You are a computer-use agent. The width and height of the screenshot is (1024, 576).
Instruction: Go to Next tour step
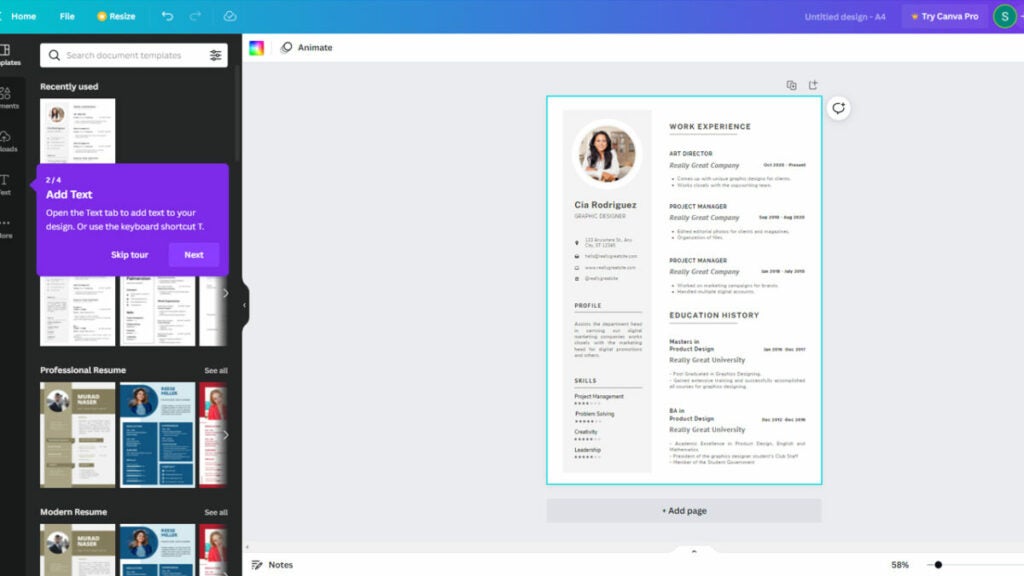pos(194,255)
